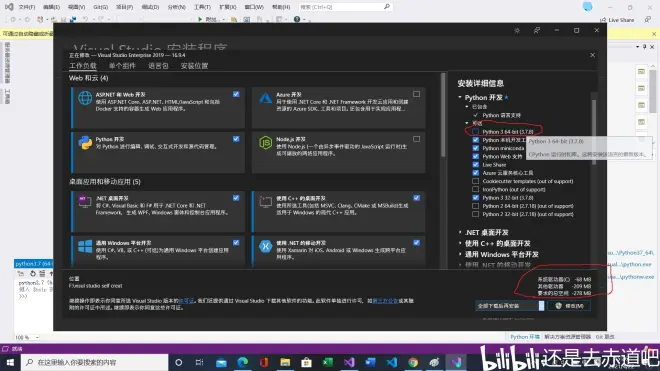Click the Python development workload icon
Screen dimensions: 660x371
(85, 143)
